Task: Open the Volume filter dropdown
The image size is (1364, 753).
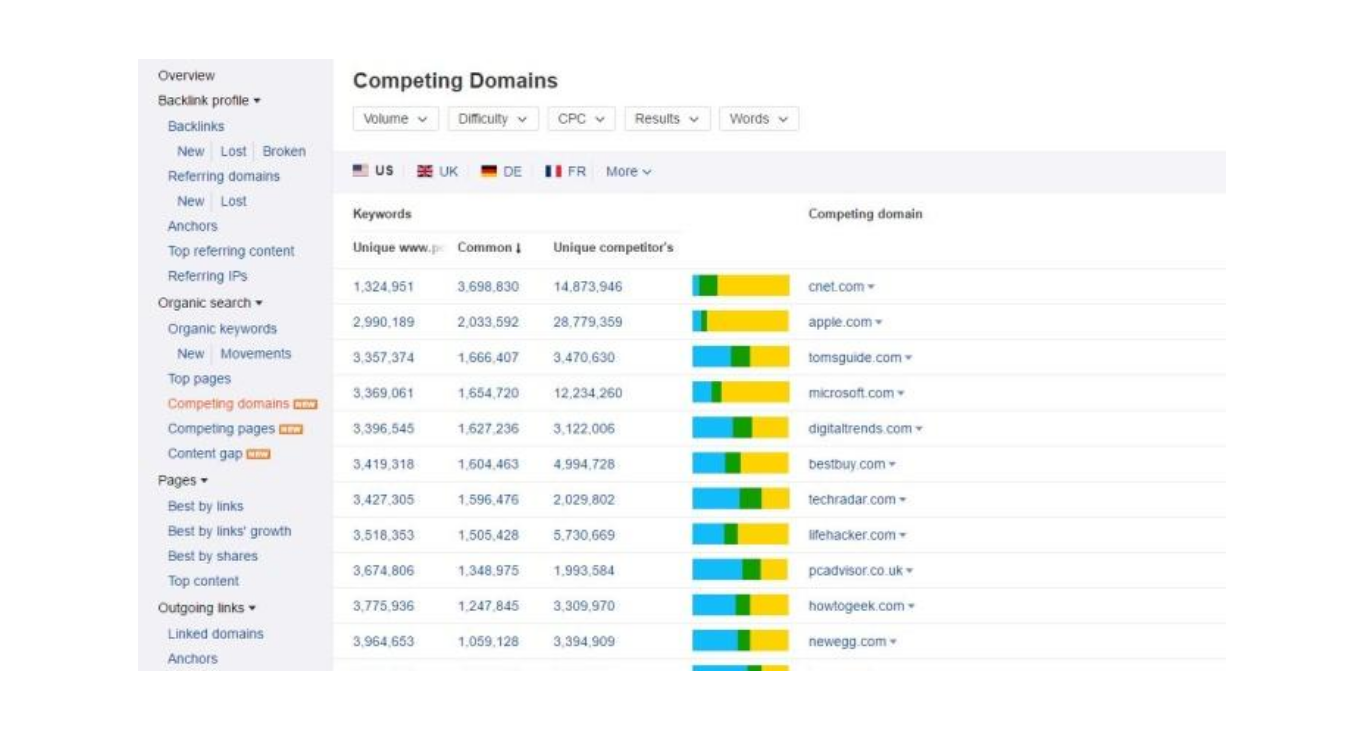Action: pyautogui.click(x=396, y=119)
